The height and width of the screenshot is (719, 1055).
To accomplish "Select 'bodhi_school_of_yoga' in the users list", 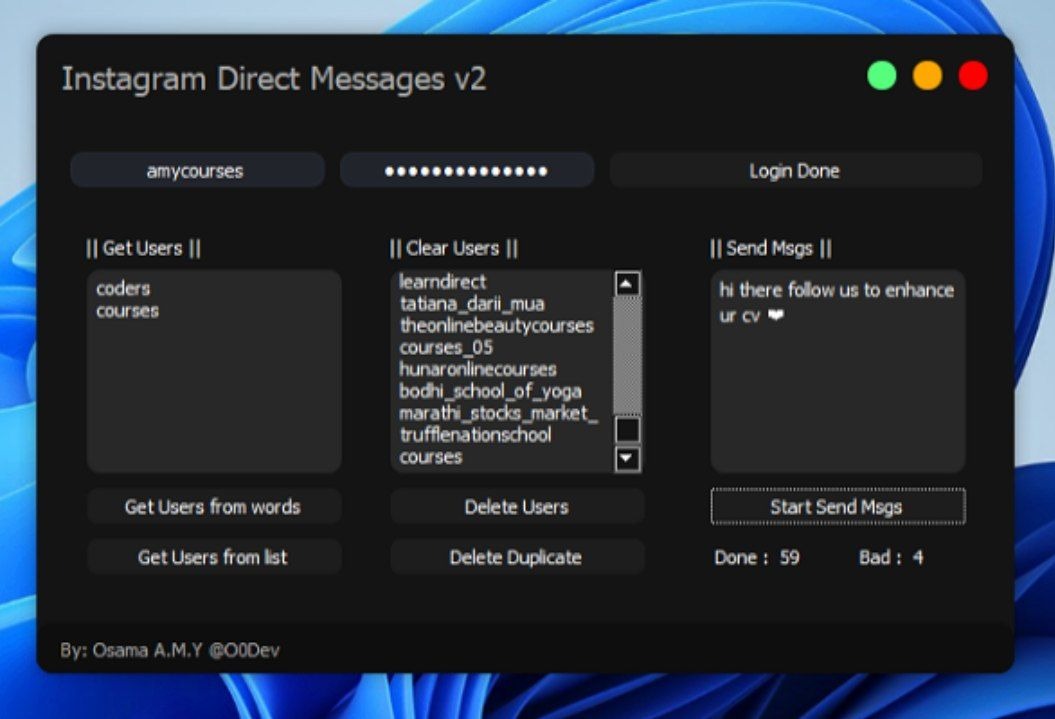I will tap(490, 391).
